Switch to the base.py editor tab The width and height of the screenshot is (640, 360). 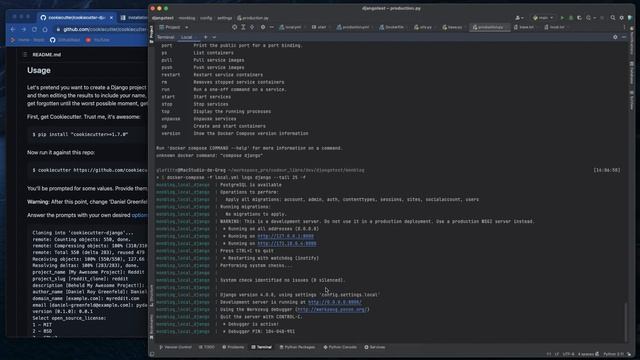[x=453, y=27]
